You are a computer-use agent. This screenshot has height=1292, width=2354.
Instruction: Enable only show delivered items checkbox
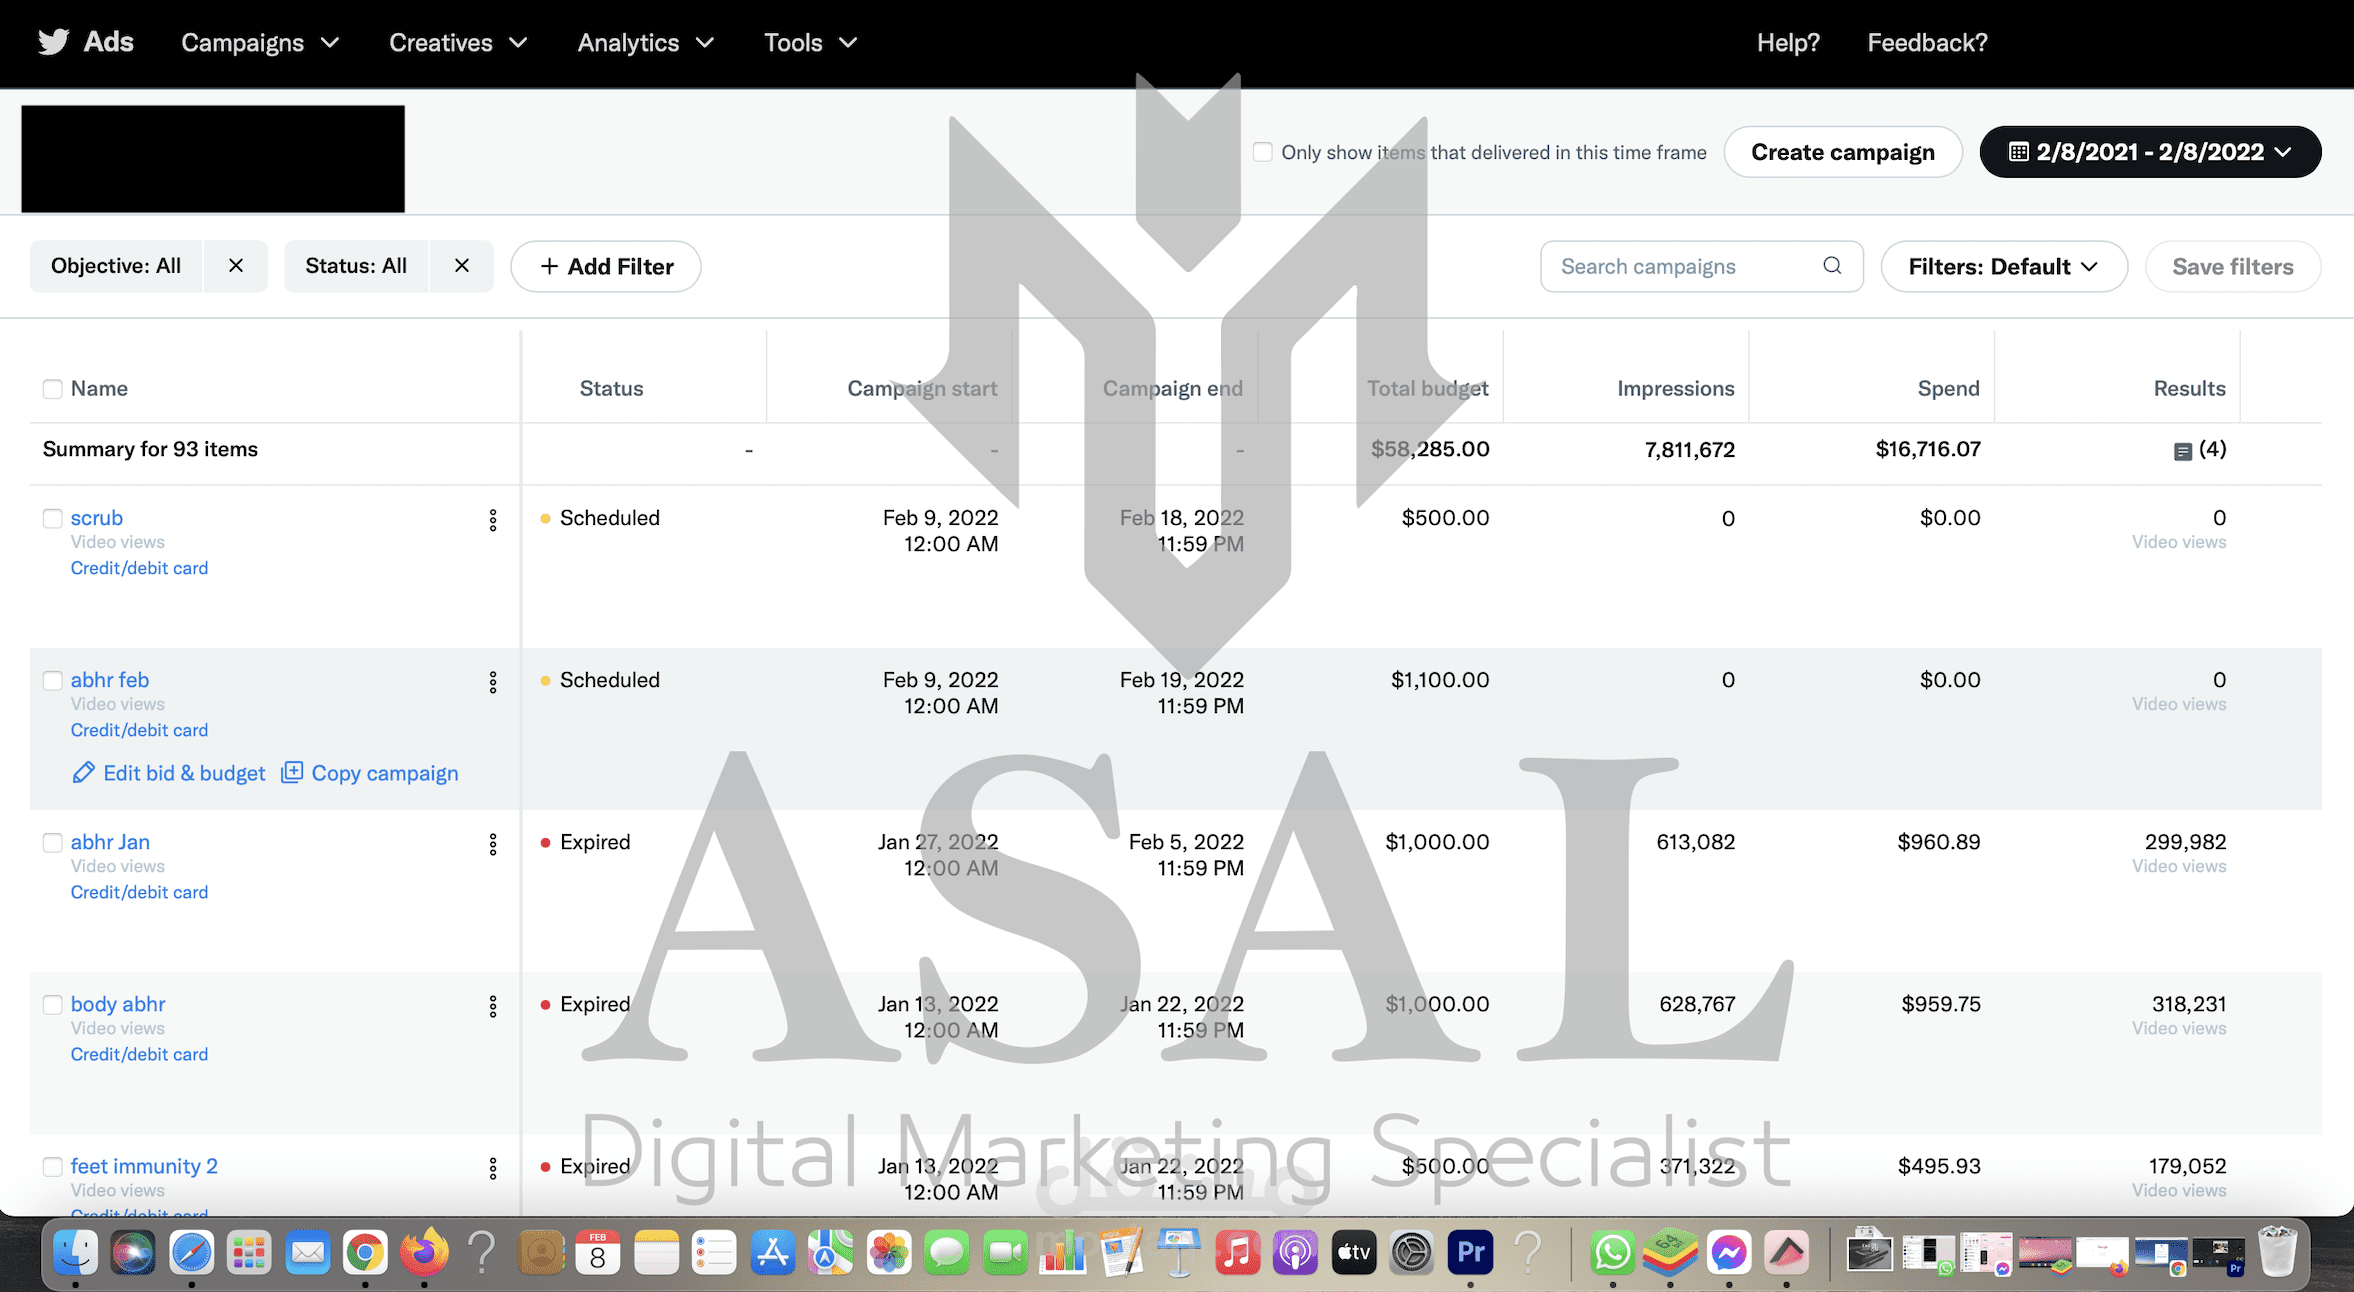(x=1263, y=152)
